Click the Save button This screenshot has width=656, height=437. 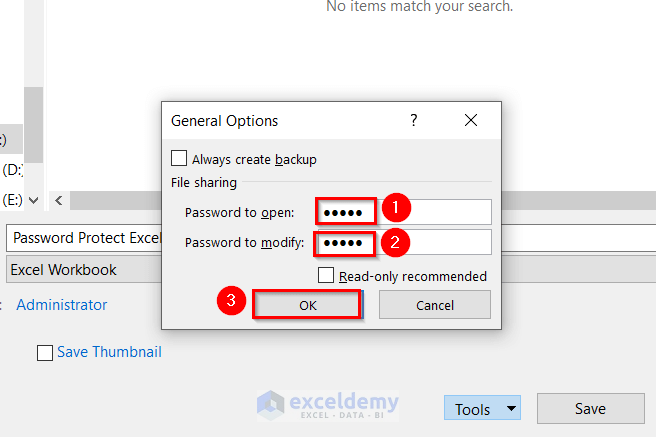(590, 408)
